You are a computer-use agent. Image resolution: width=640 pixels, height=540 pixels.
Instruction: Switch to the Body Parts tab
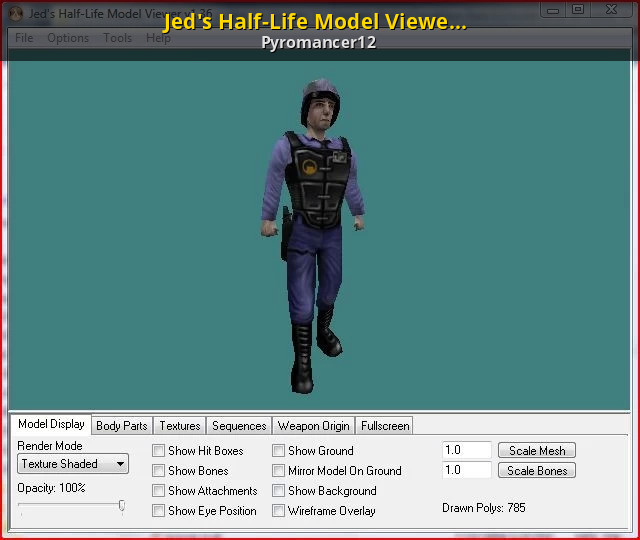click(x=121, y=426)
